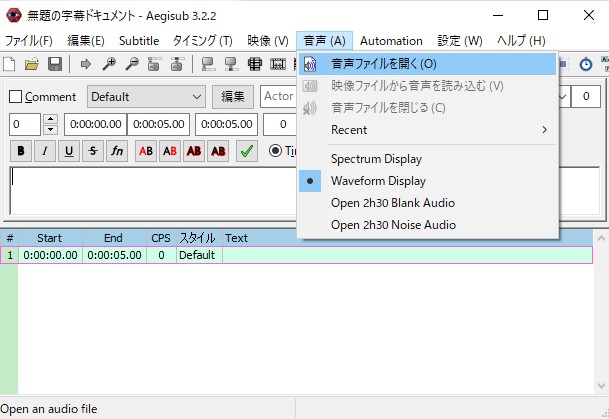Close the 音声 (A) menu
Screen dimensions: 609x419
324,41
